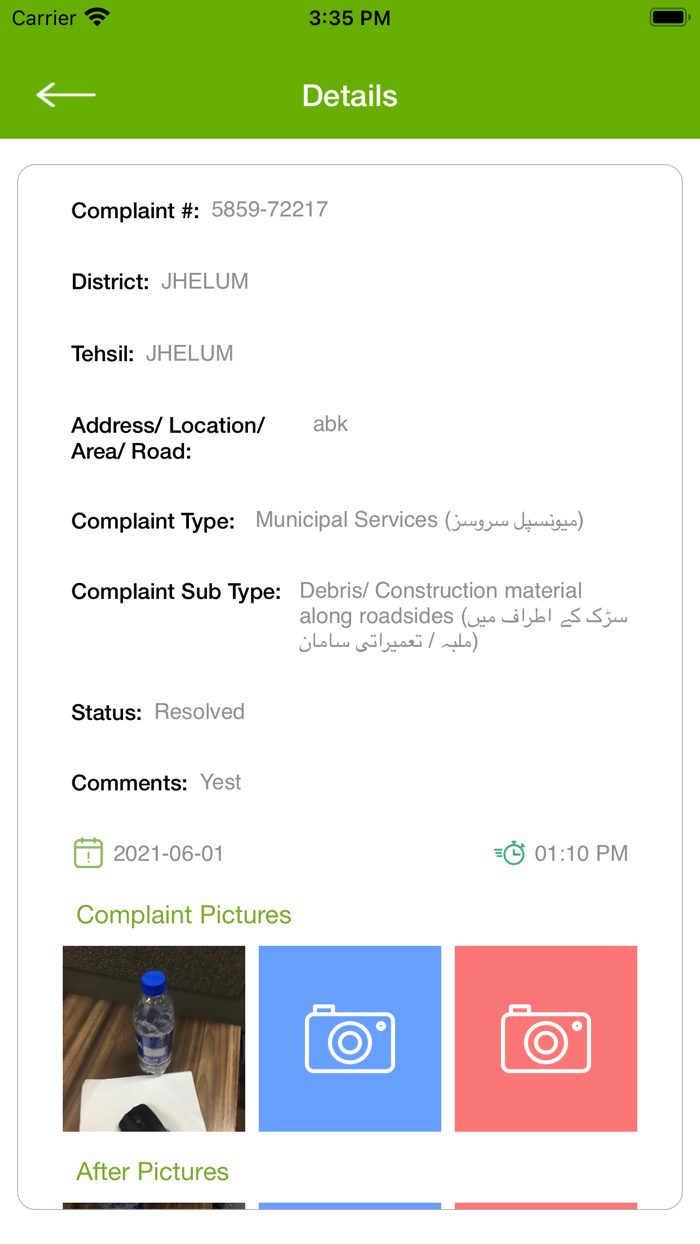Screen dimensions: 700x1244
Task: Tap the 01:10 PM time text
Action: coord(581,854)
